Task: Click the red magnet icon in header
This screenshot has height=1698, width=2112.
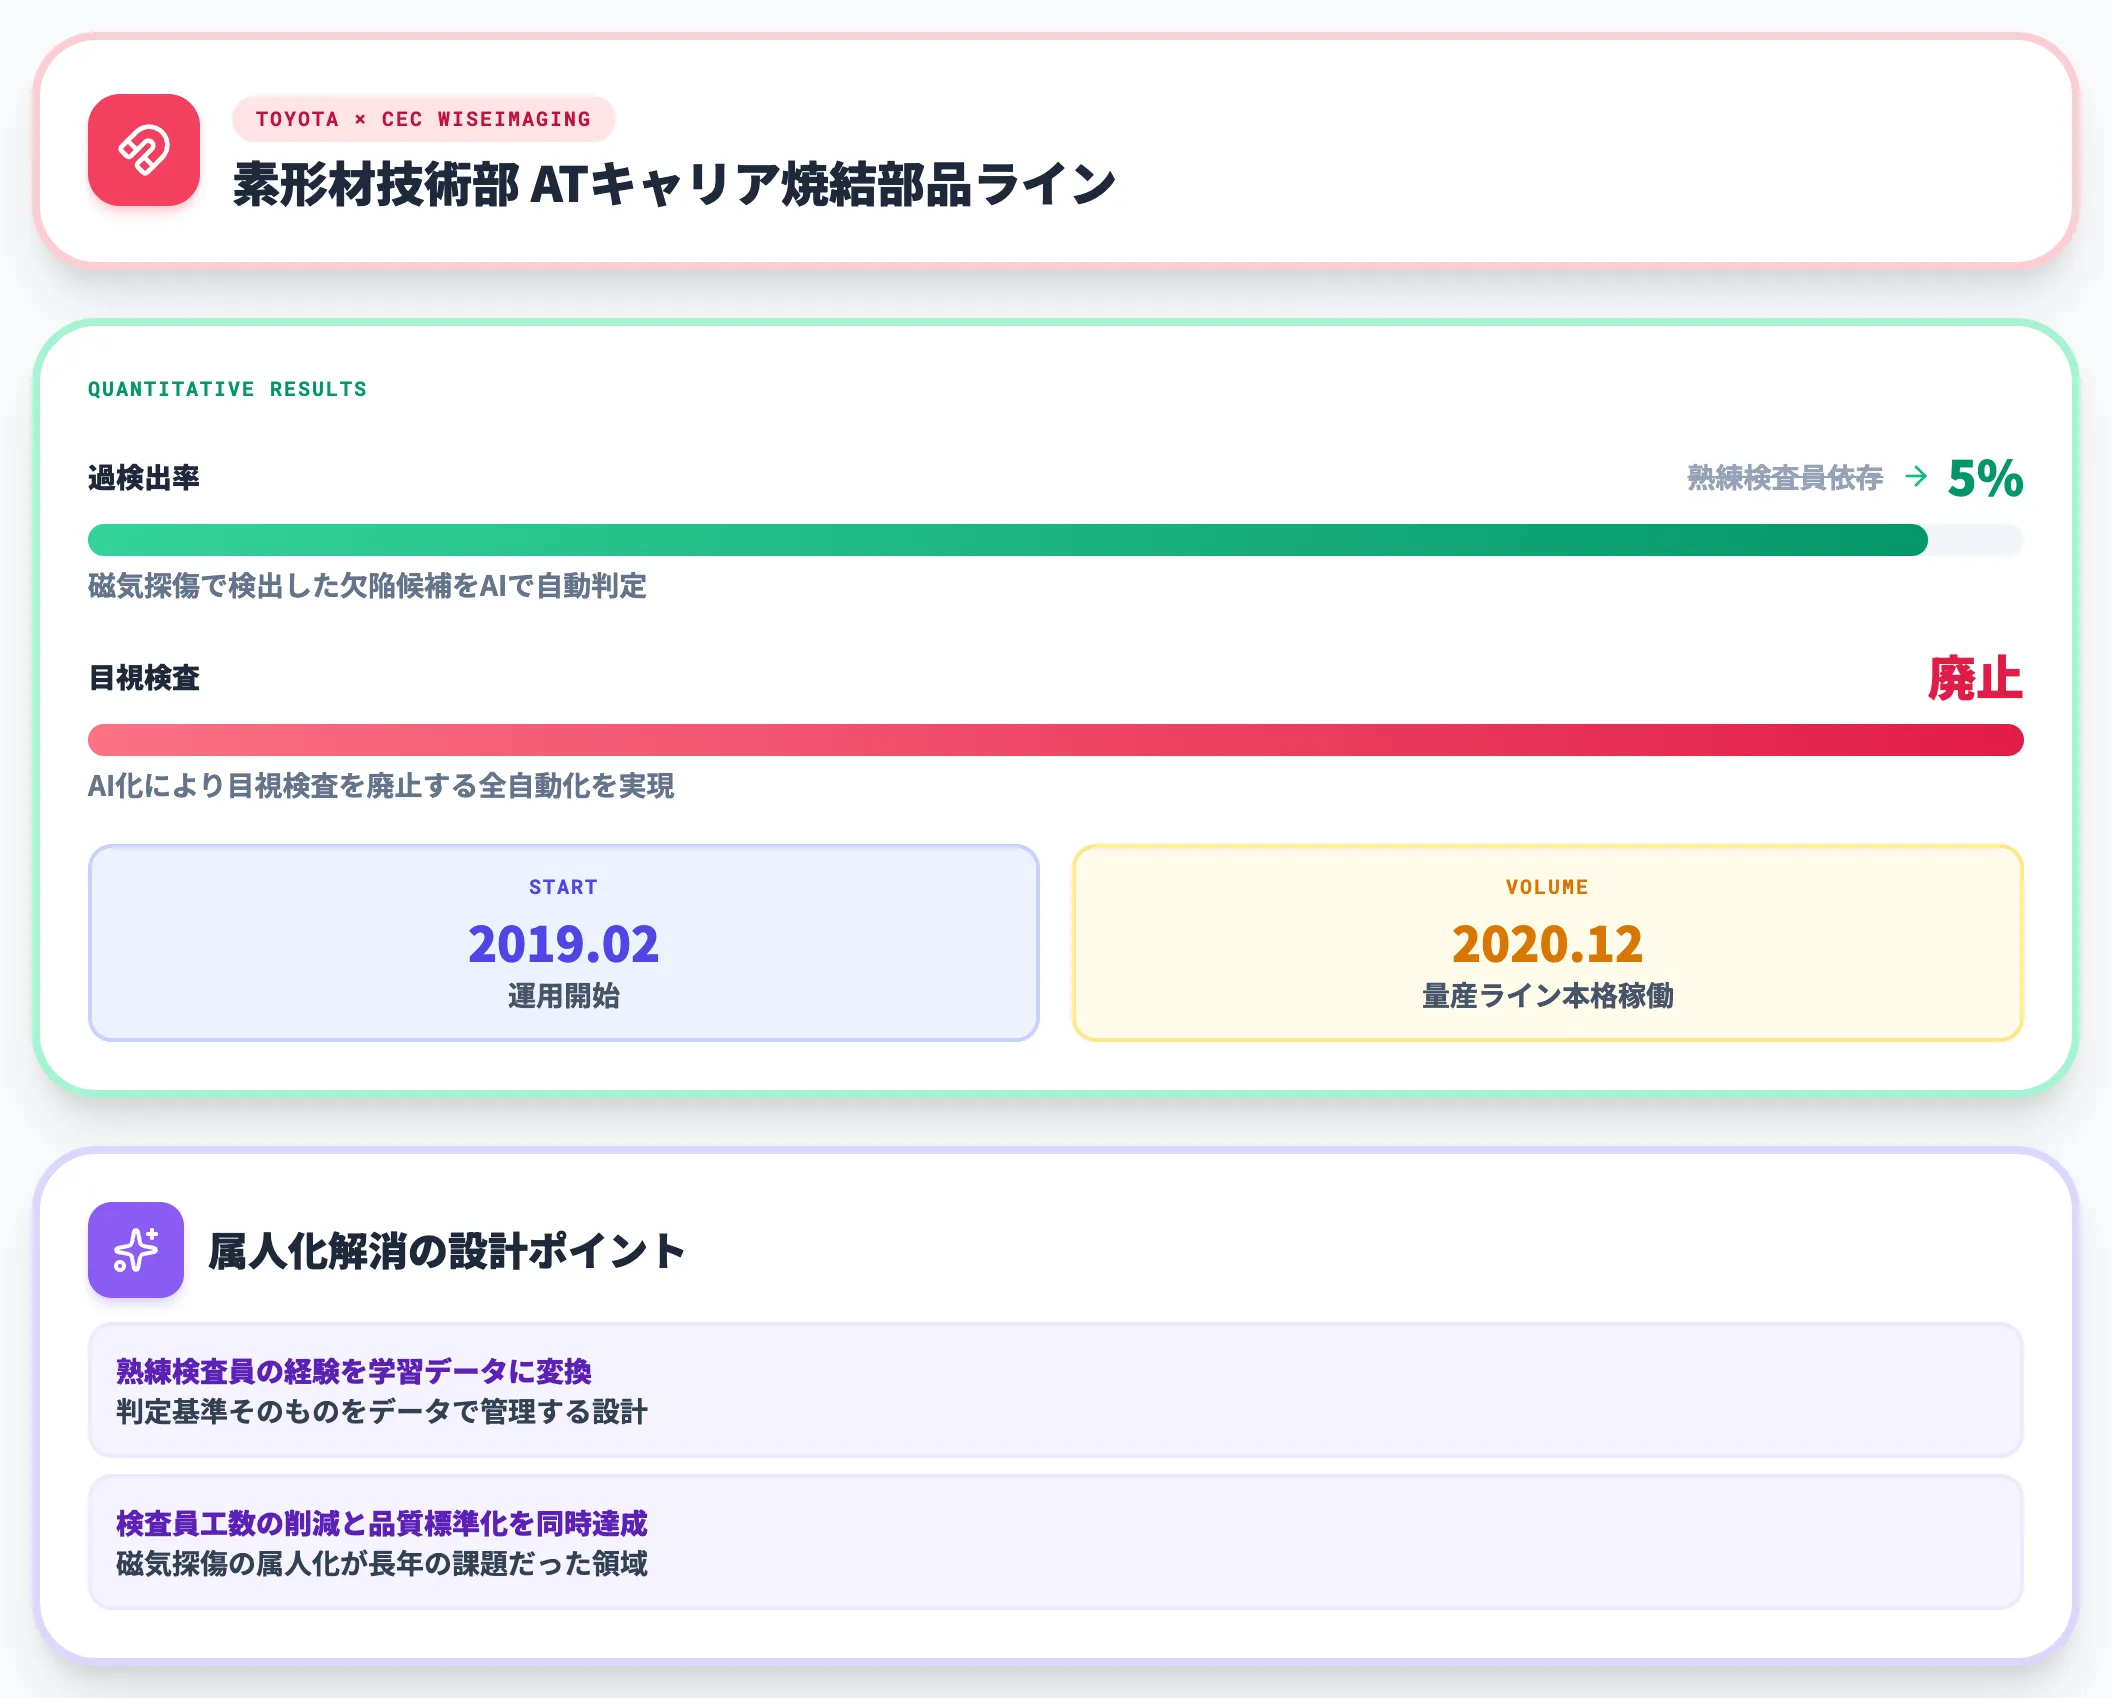Action: click(144, 150)
